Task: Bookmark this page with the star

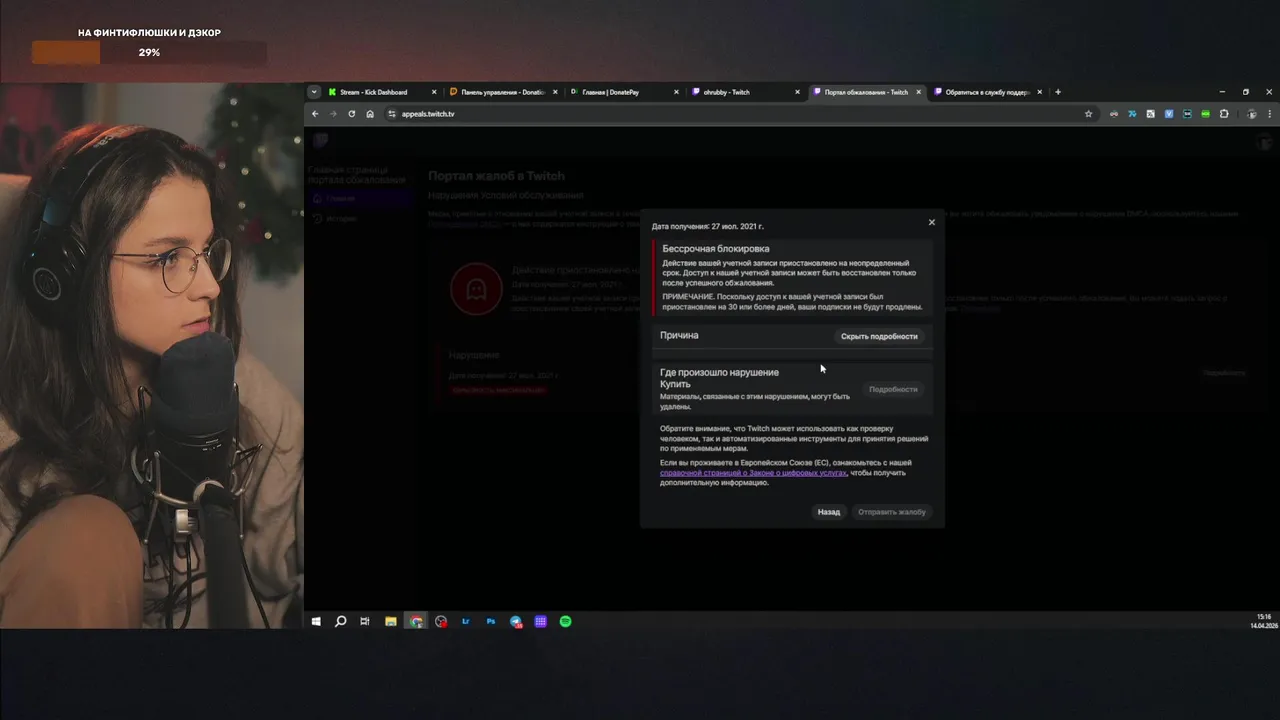Action: pyautogui.click(x=1088, y=114)
